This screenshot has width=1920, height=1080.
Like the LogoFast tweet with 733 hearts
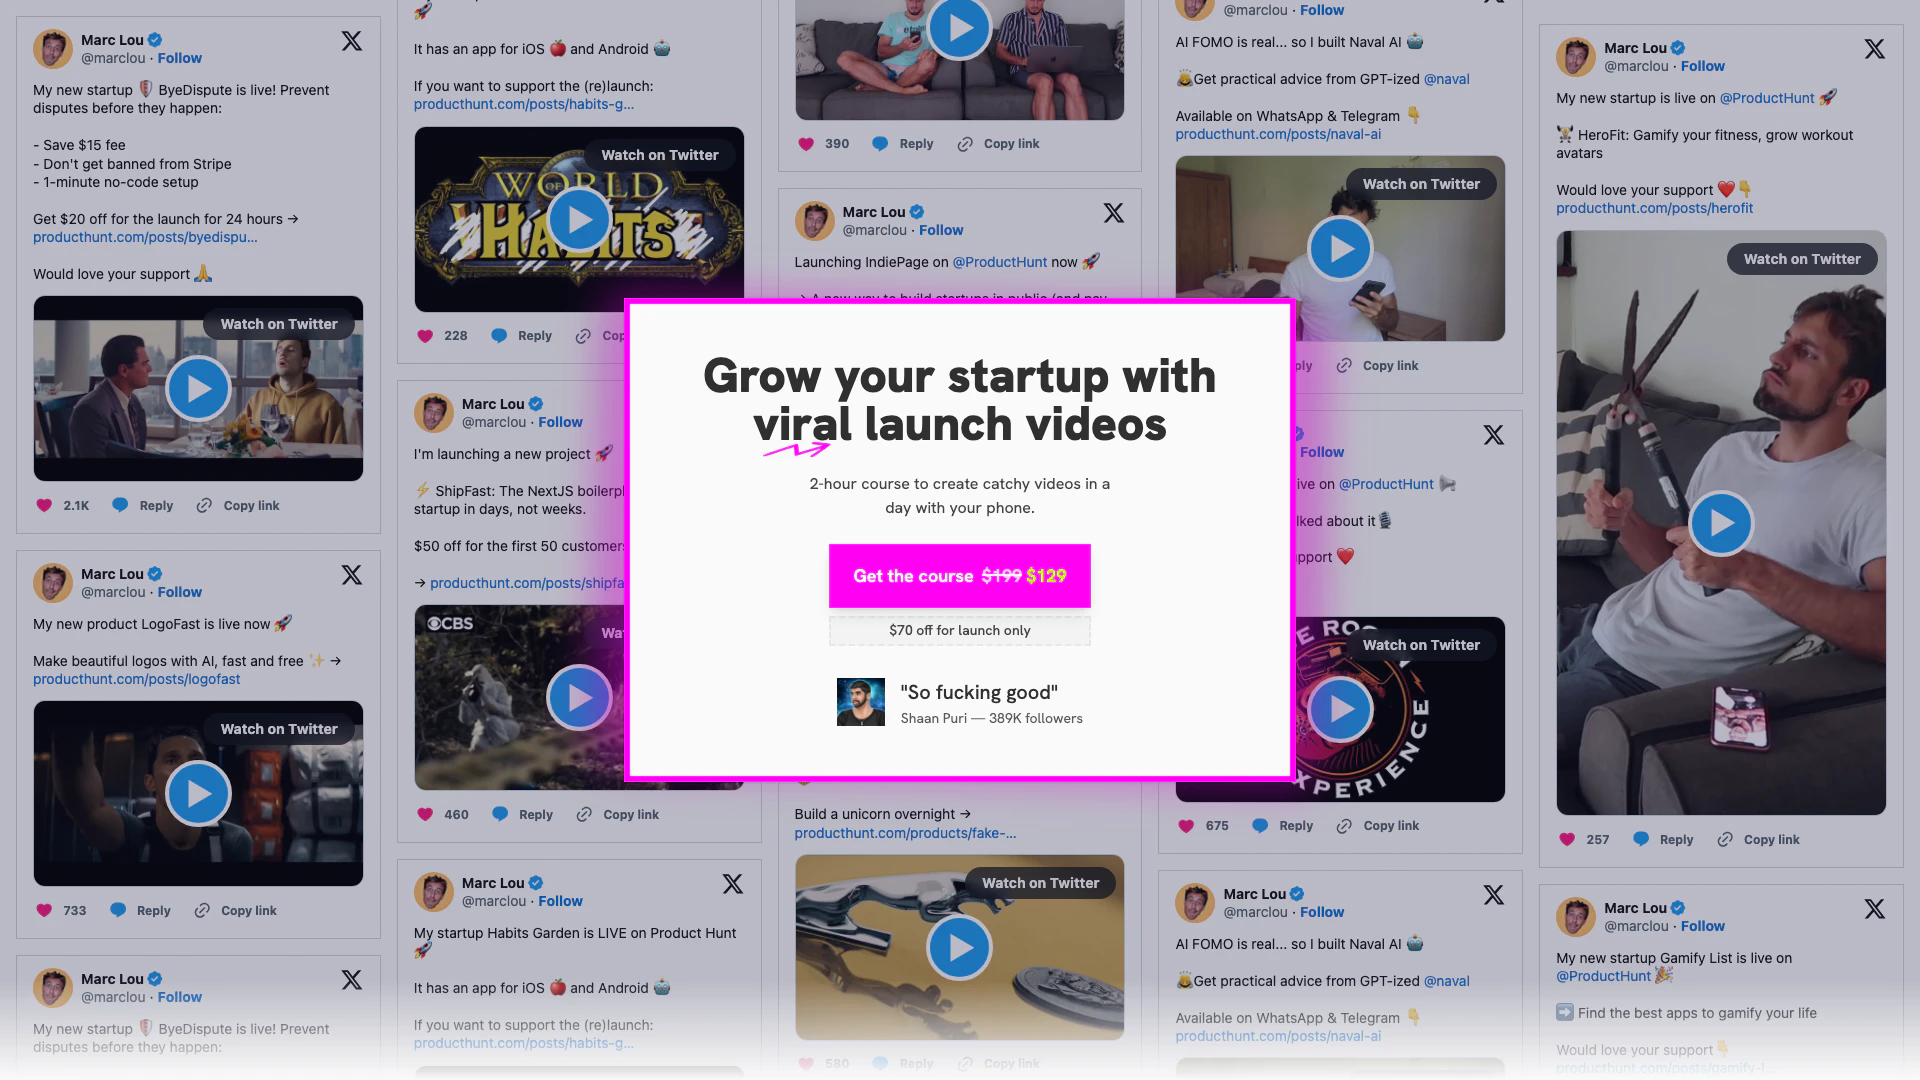point(44,910)
